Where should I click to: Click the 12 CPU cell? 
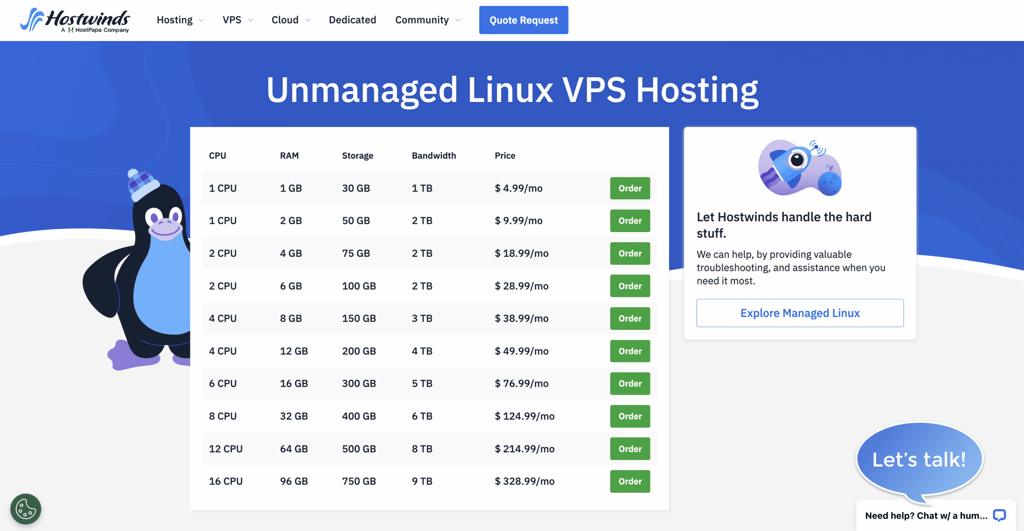(x=226, y=449)
